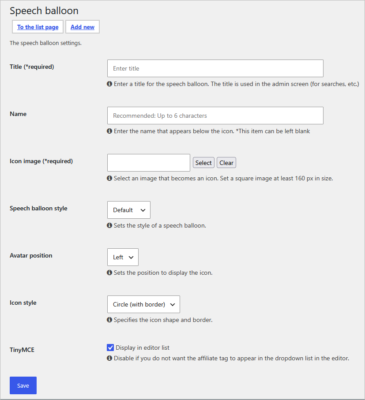This screenshot has width=365, height=400.
Task: Click the 'Add new' link
Action: [x=82, y=27]
